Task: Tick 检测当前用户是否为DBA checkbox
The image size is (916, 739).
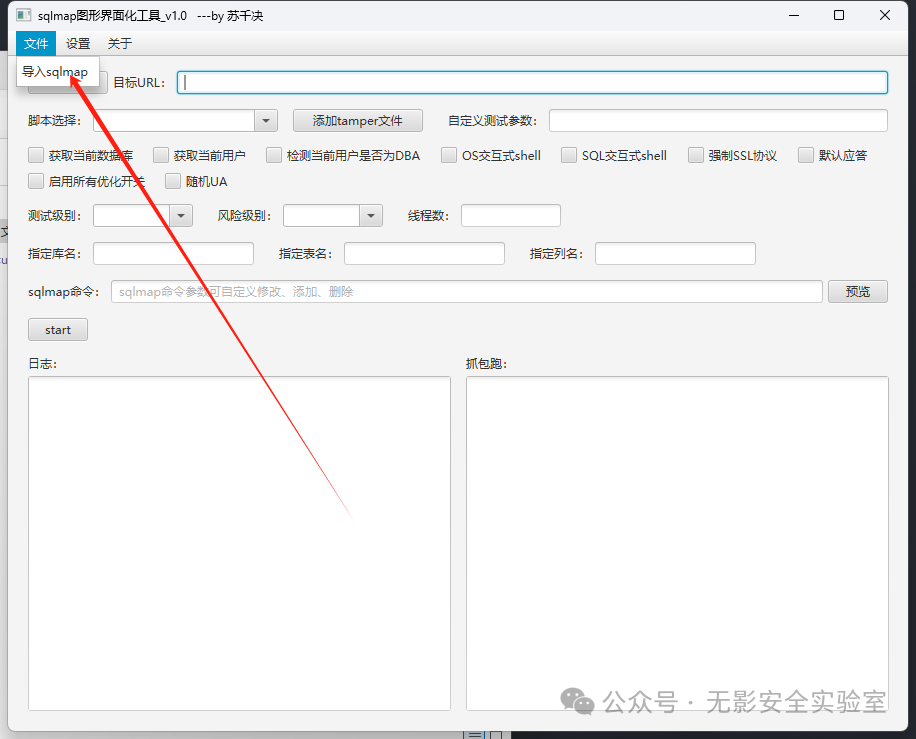Action: [x=273, y=155]
